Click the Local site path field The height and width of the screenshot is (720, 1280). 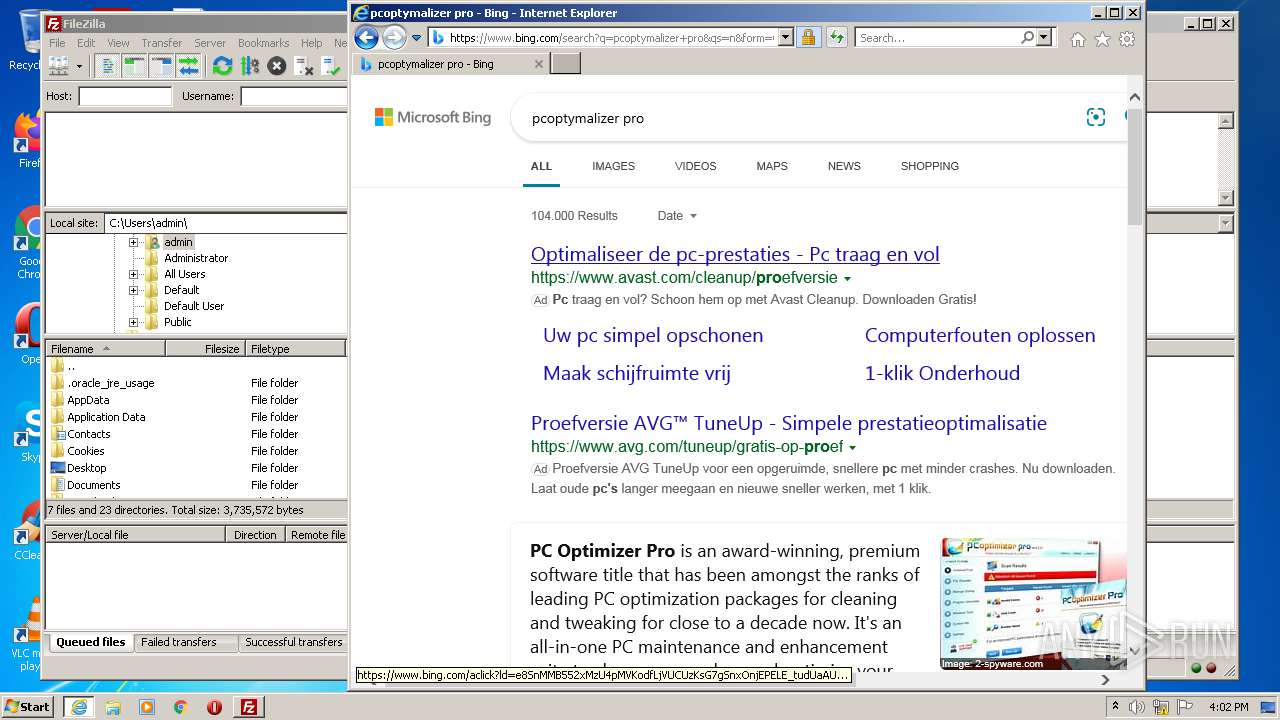226,223
